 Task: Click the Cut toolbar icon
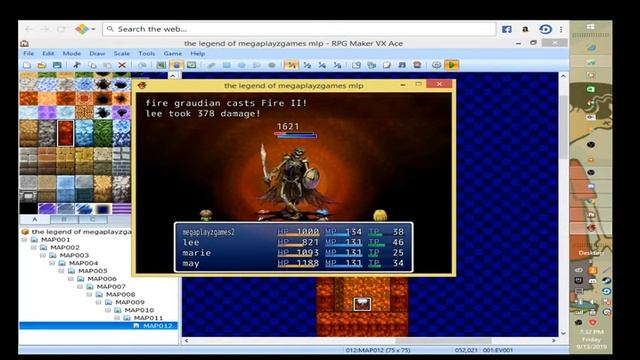point(77,65)
